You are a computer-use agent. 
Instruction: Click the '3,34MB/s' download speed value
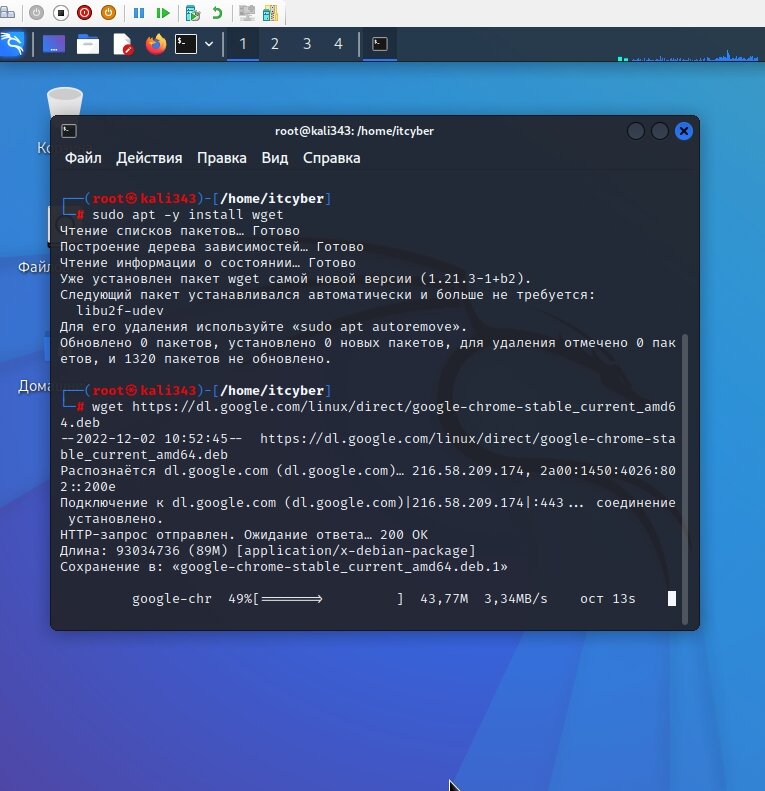click(515, 599)
